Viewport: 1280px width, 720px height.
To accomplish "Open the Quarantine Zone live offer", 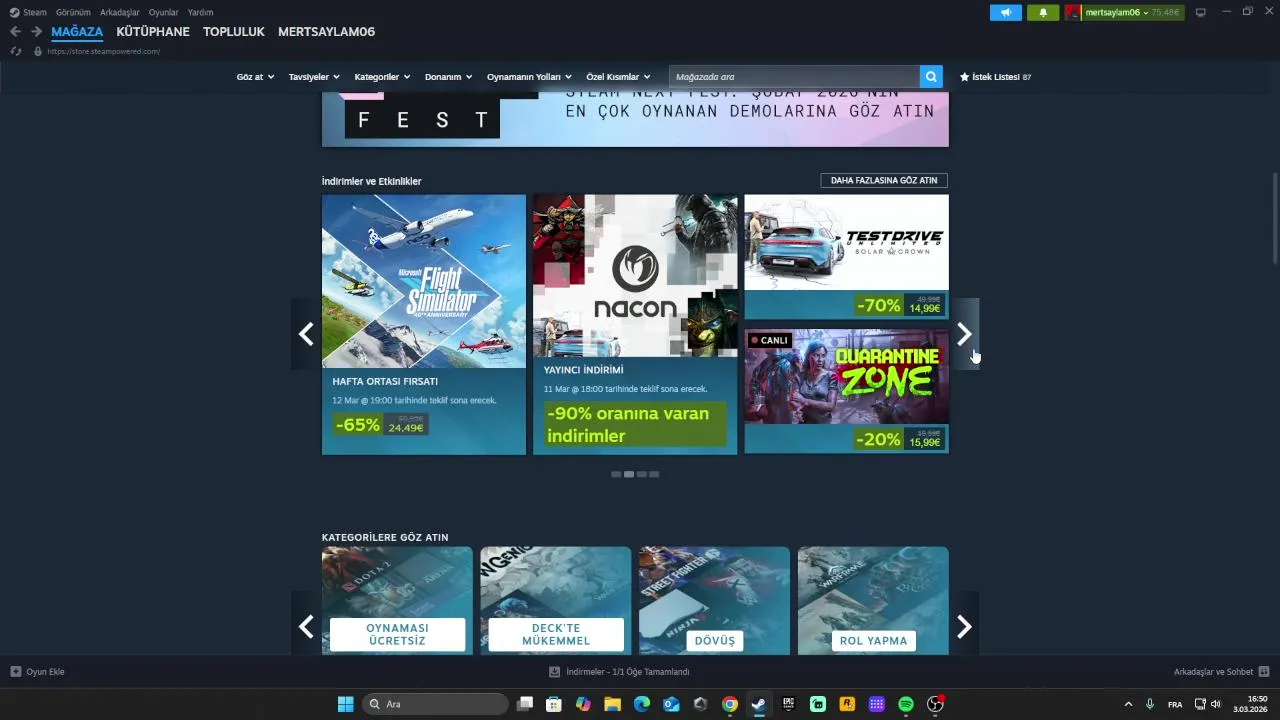I will (846, 391).
